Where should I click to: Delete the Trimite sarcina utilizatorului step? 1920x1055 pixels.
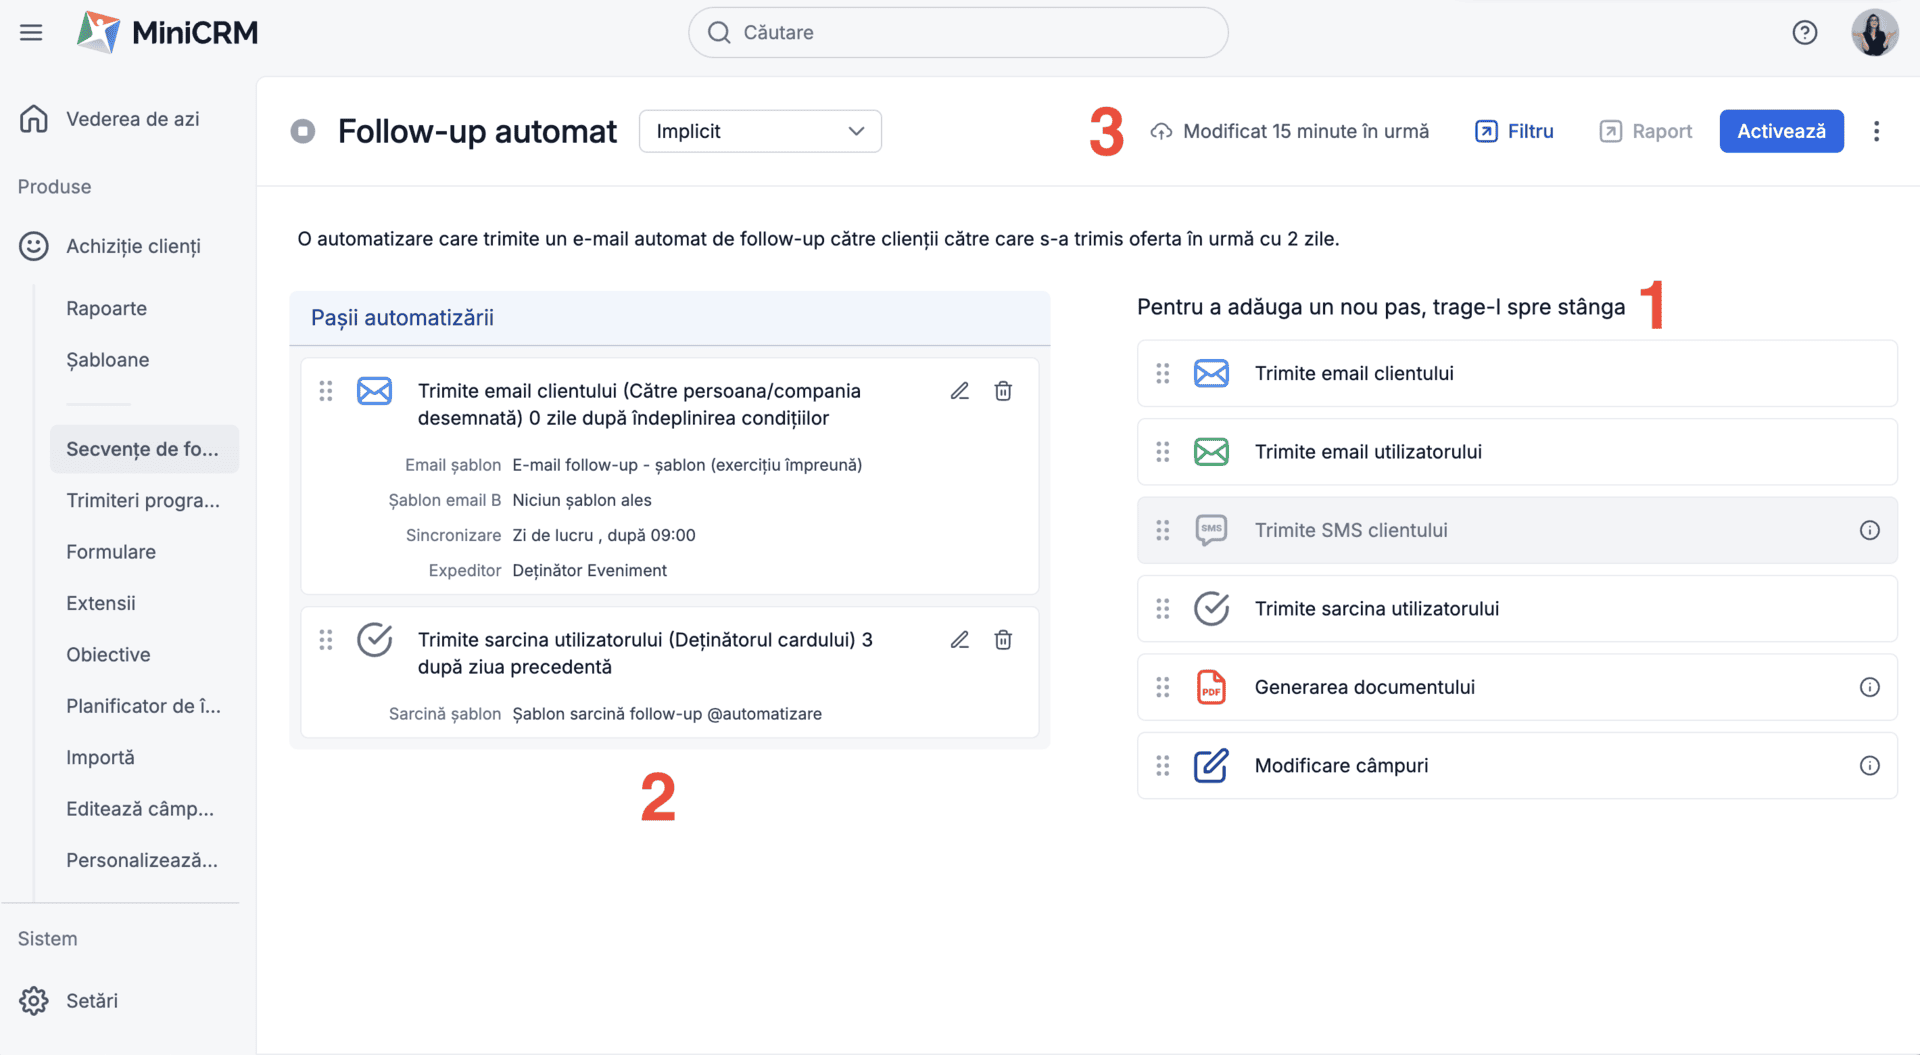1003,640
